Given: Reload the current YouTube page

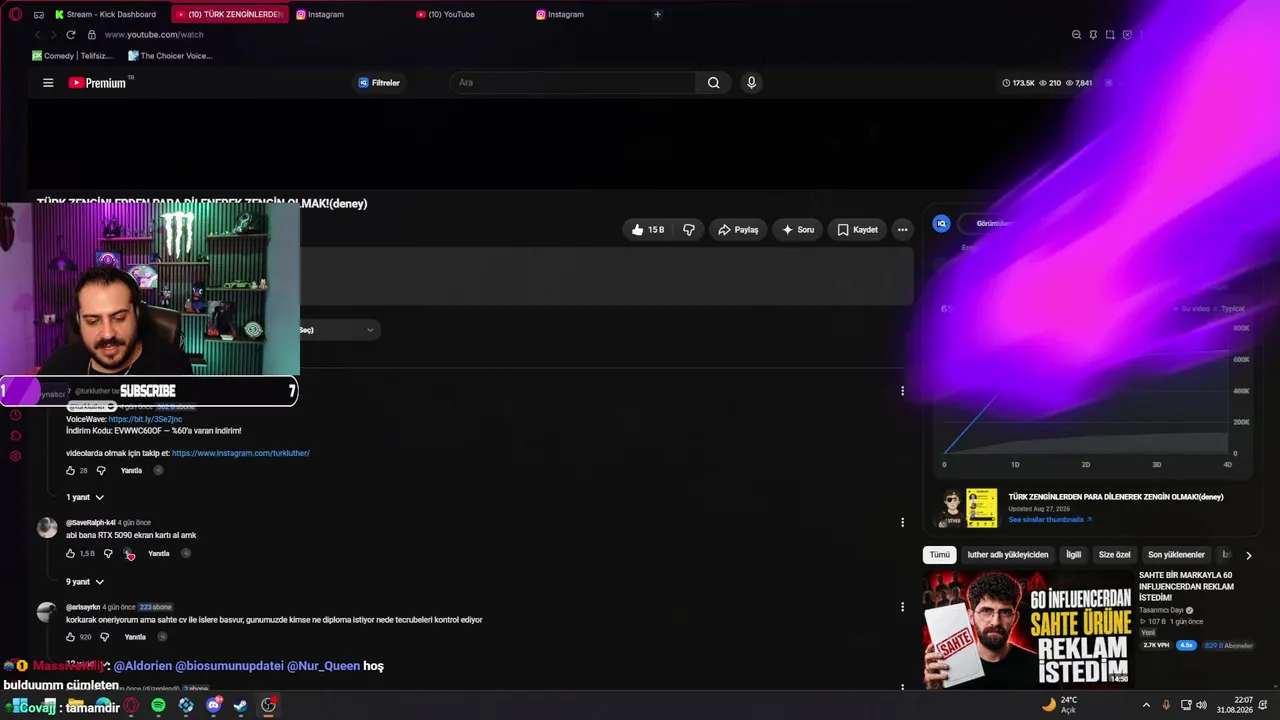Looking at the screenshot, I should 71,34.
